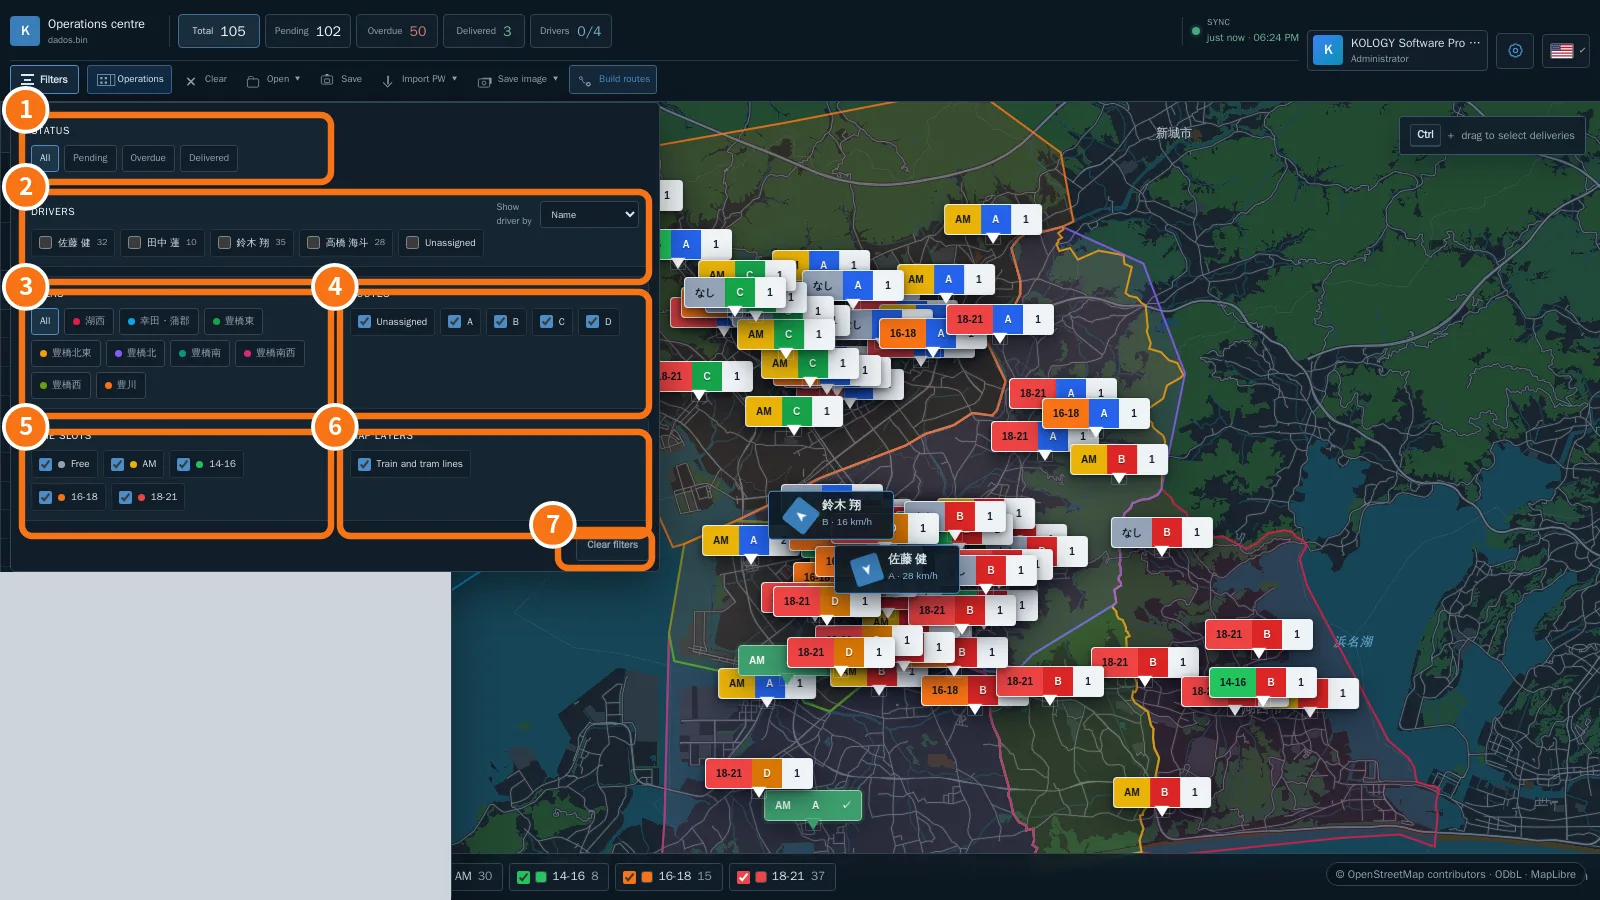Screen dimensions: 1600x900
Task: Uncheck the 18-21 checkbox in bottom map legend
Action: click(x=743, y=877)
